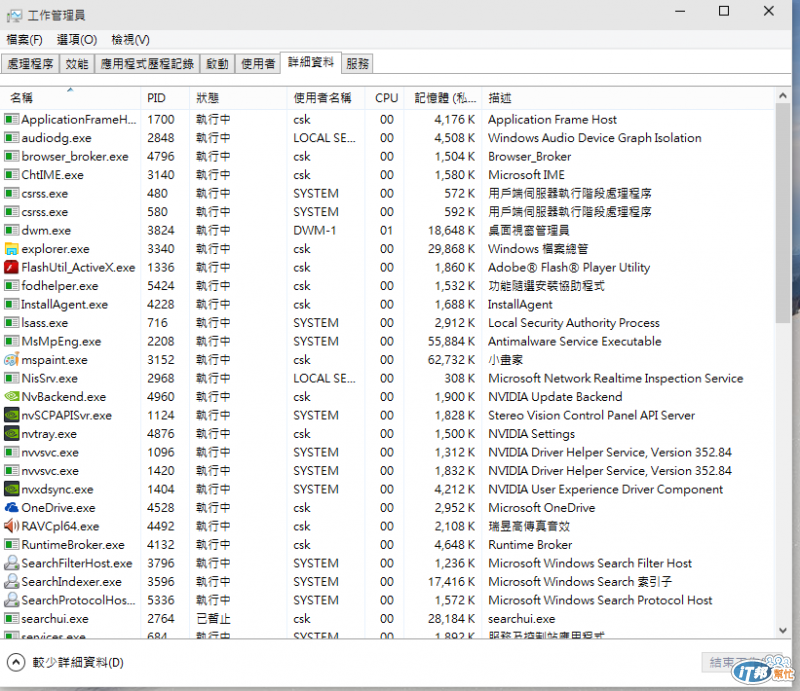Screen dimensions: 800x691
Task: Click the SearchFilterHost.exe icon
Action: (x=11, y=563)
